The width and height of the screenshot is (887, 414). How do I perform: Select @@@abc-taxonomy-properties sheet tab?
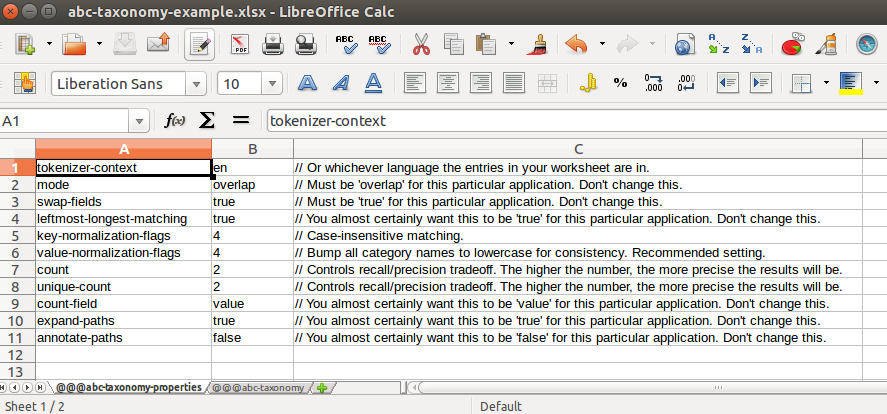click(x=128, y=387)
